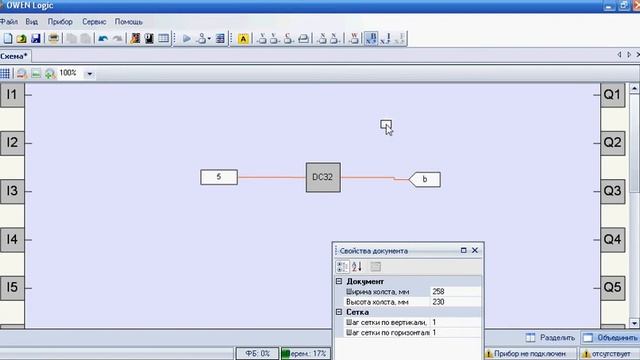Select the DC32 function block

pyautogui.click(x=323, y=177)
